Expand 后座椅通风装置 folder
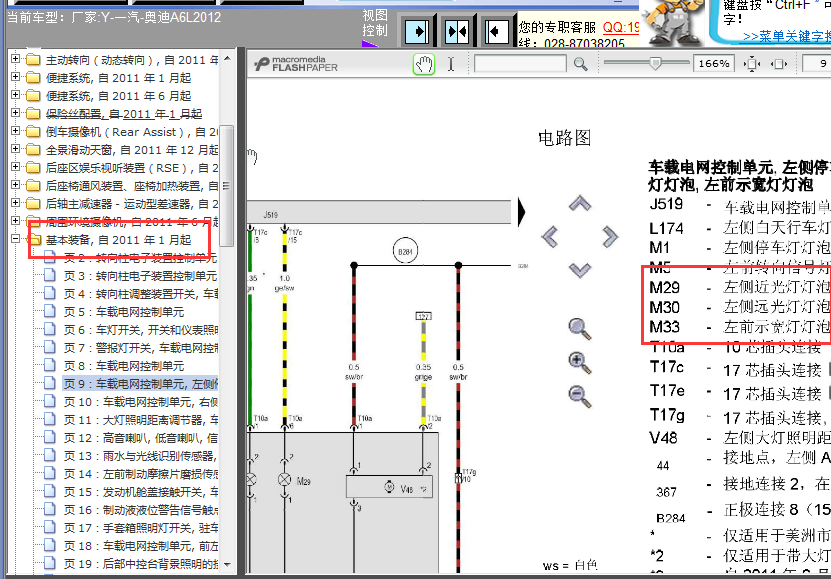 pyautogui.click(x=15, y=185)
